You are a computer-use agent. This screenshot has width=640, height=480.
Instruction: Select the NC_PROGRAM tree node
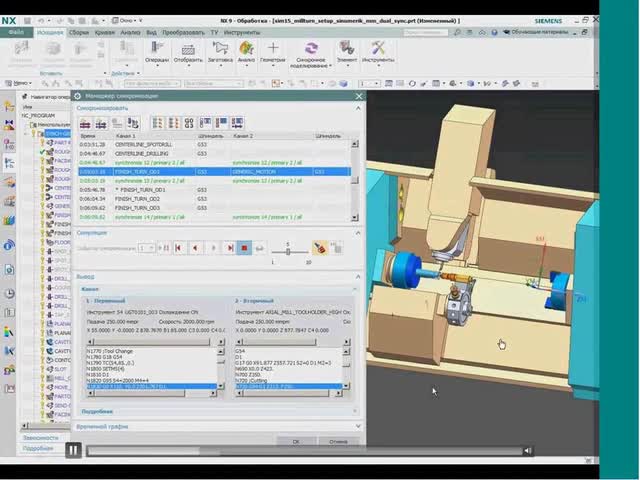point(38,116)
